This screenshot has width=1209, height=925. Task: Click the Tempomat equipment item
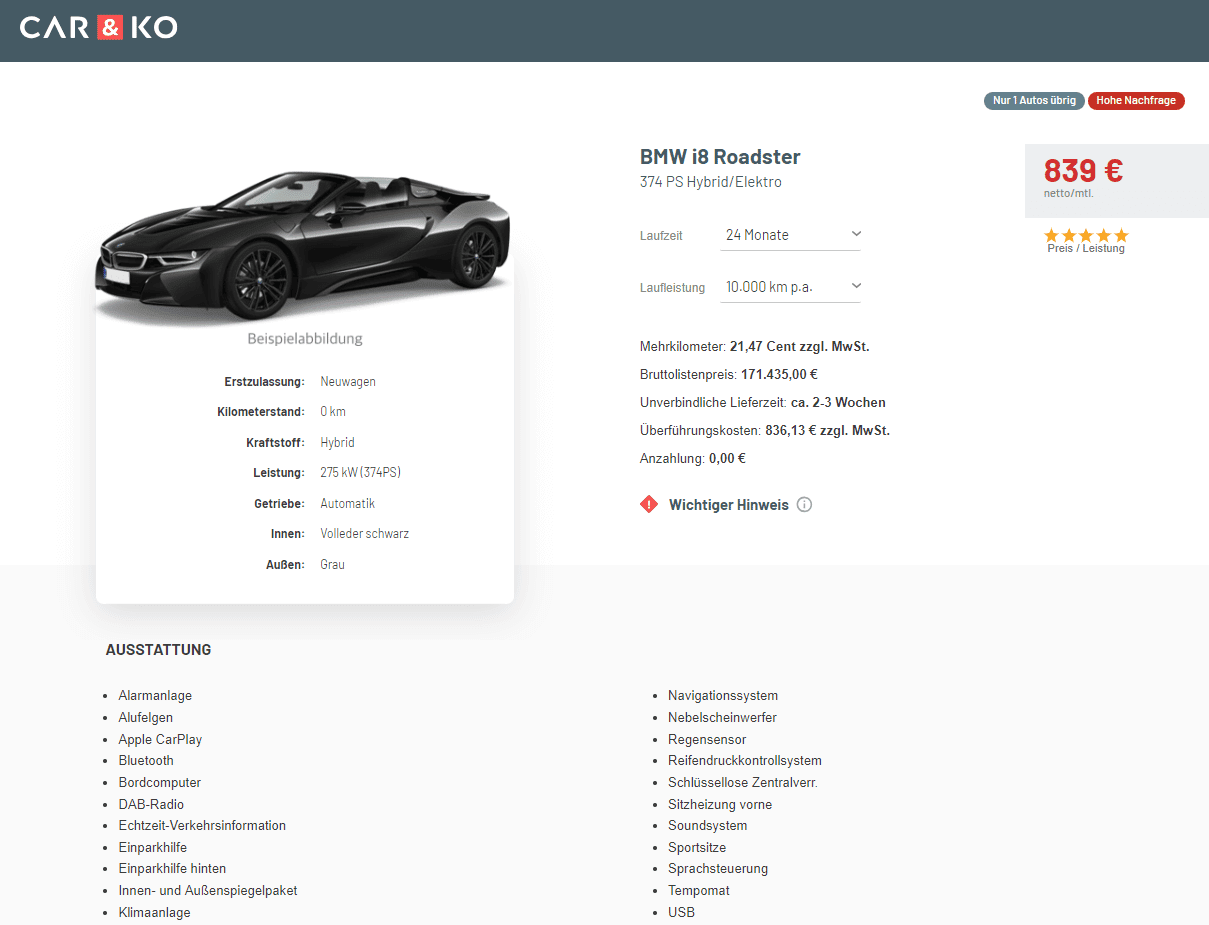[x=699, y=891]
